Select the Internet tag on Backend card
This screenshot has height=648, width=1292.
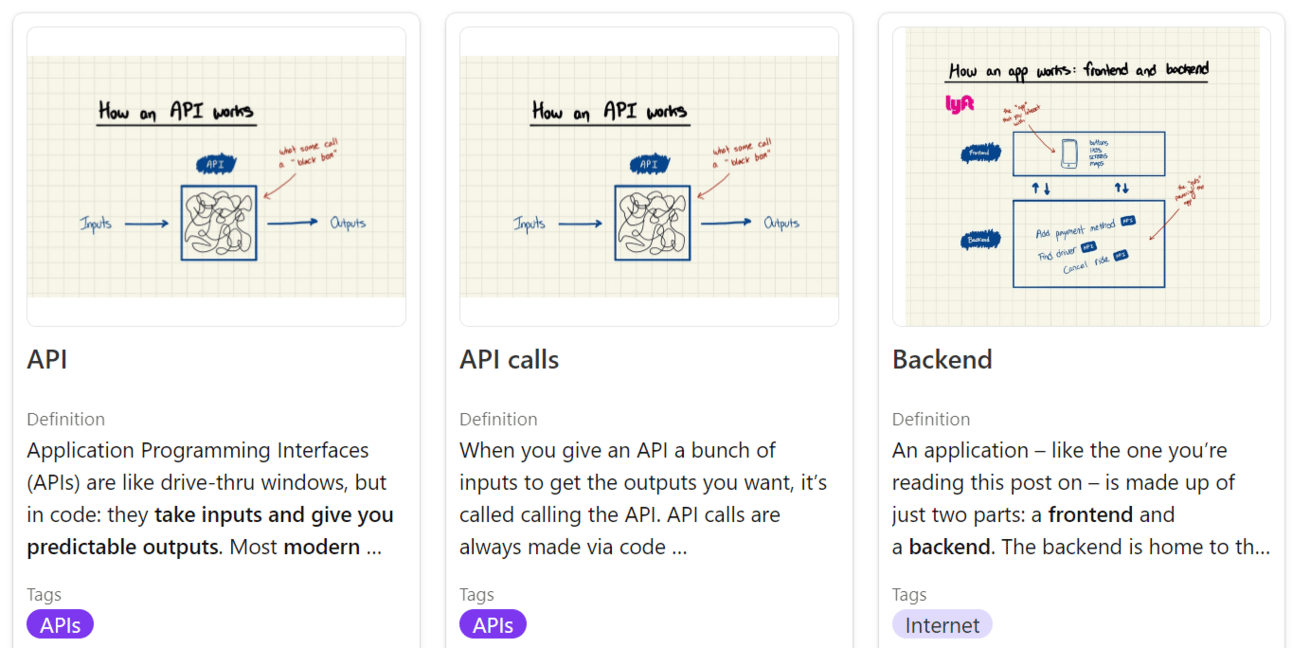pyautogui.click(x=942, y=625)
